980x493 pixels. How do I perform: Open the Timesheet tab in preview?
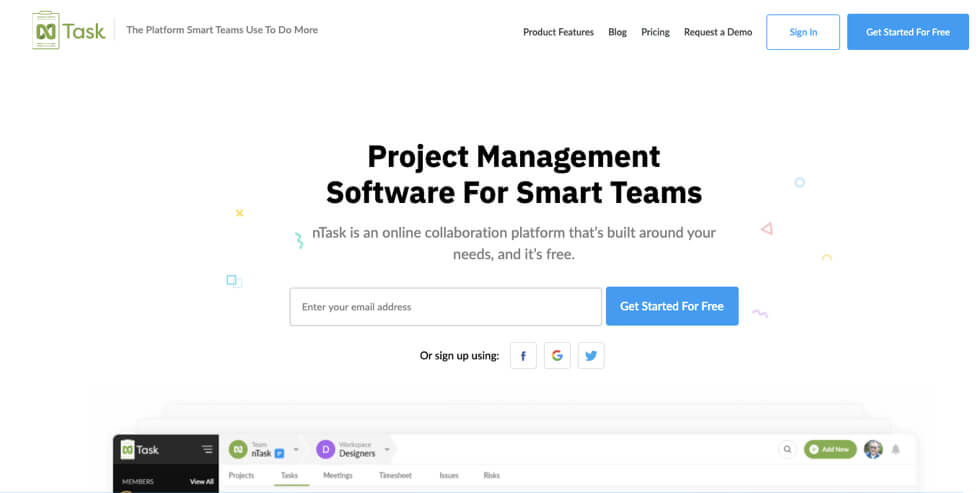pyautogui.click(x=395, y=476)
